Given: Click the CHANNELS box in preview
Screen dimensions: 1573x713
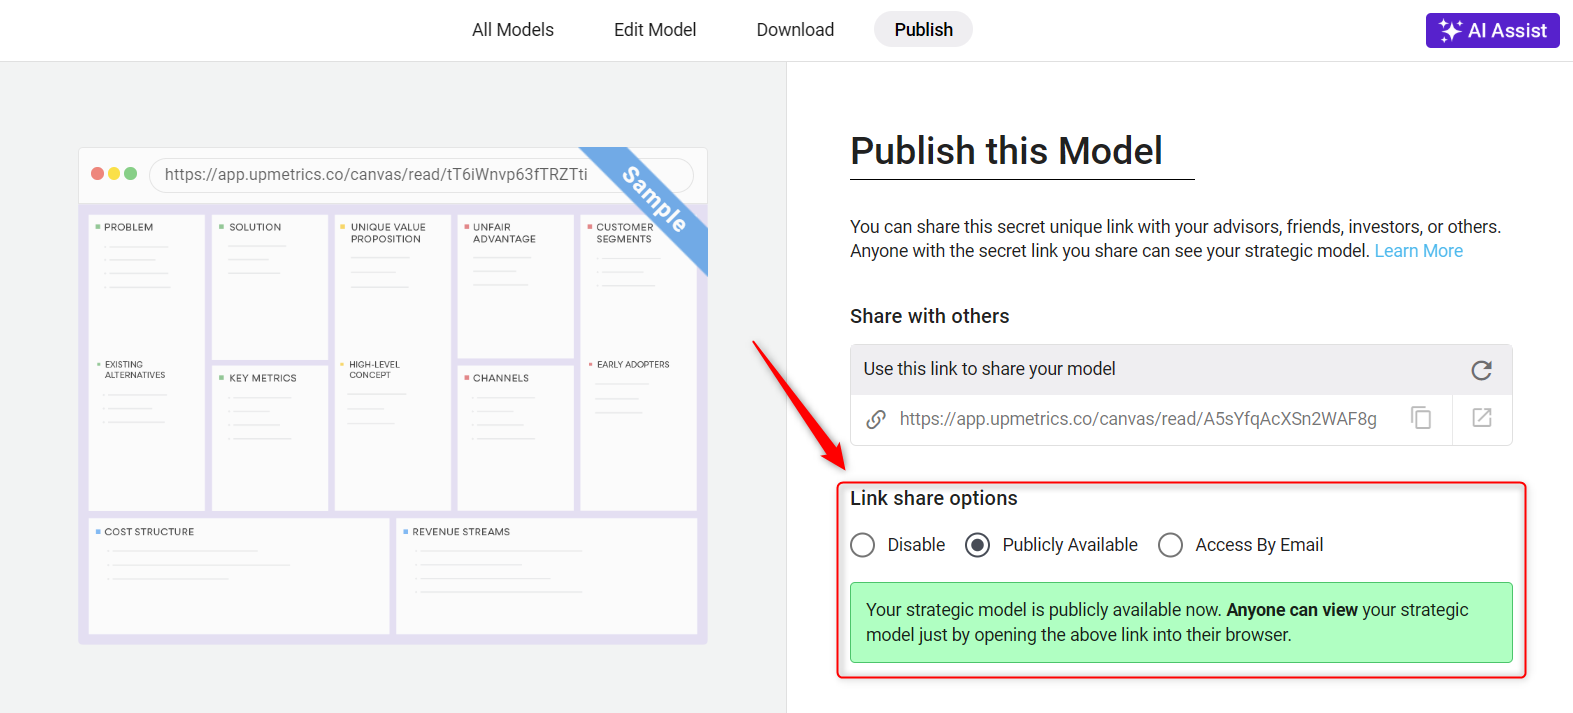Looking at the screenshot, I should [516, 437].
